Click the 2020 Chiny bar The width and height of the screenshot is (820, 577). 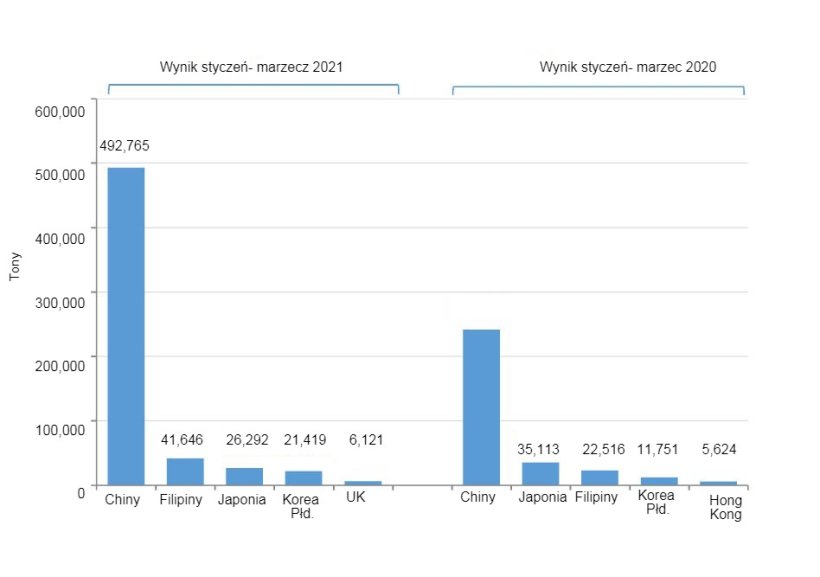coord(481,407)
